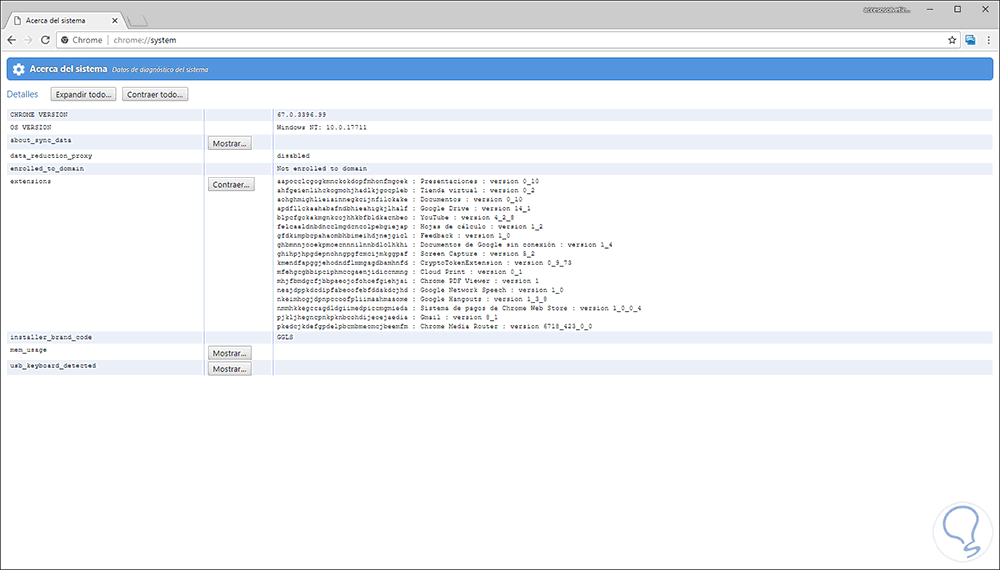Click 'Not enrolled to domain' value
The height and width of the screenshot is (570, 1000).
click(321, 169)
